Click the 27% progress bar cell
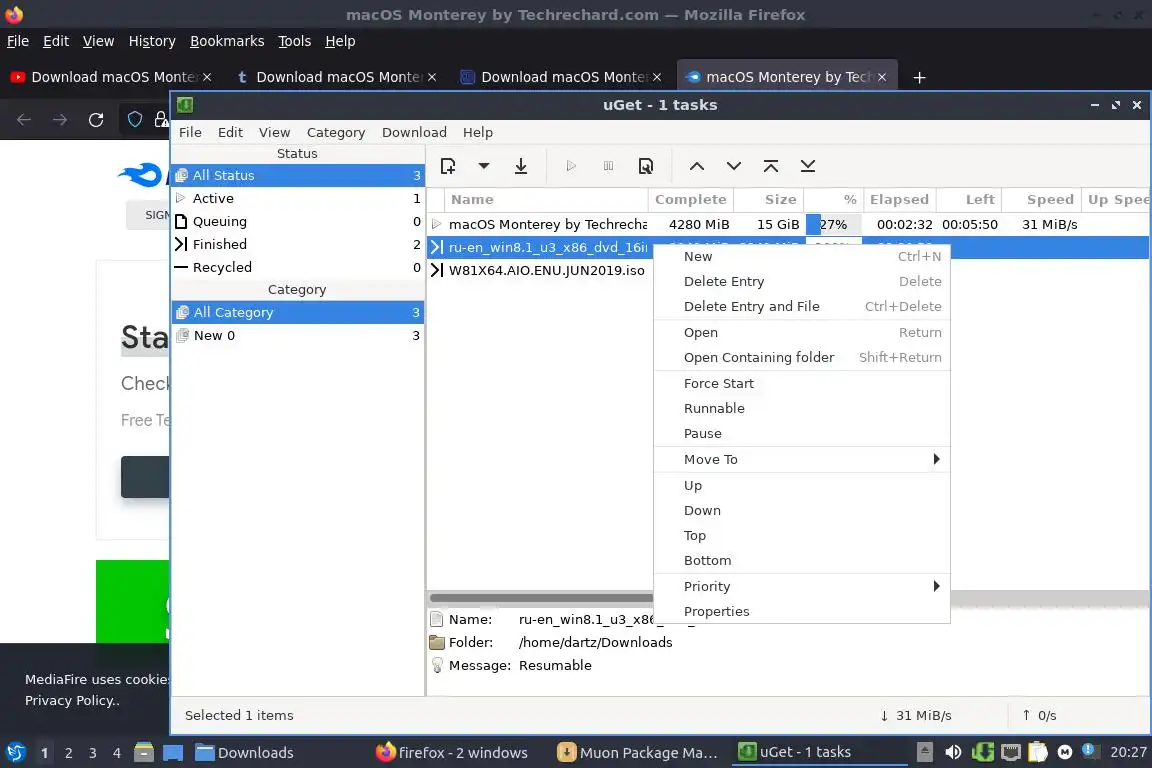Screen dimensions: 1152x768 (833, 224)
